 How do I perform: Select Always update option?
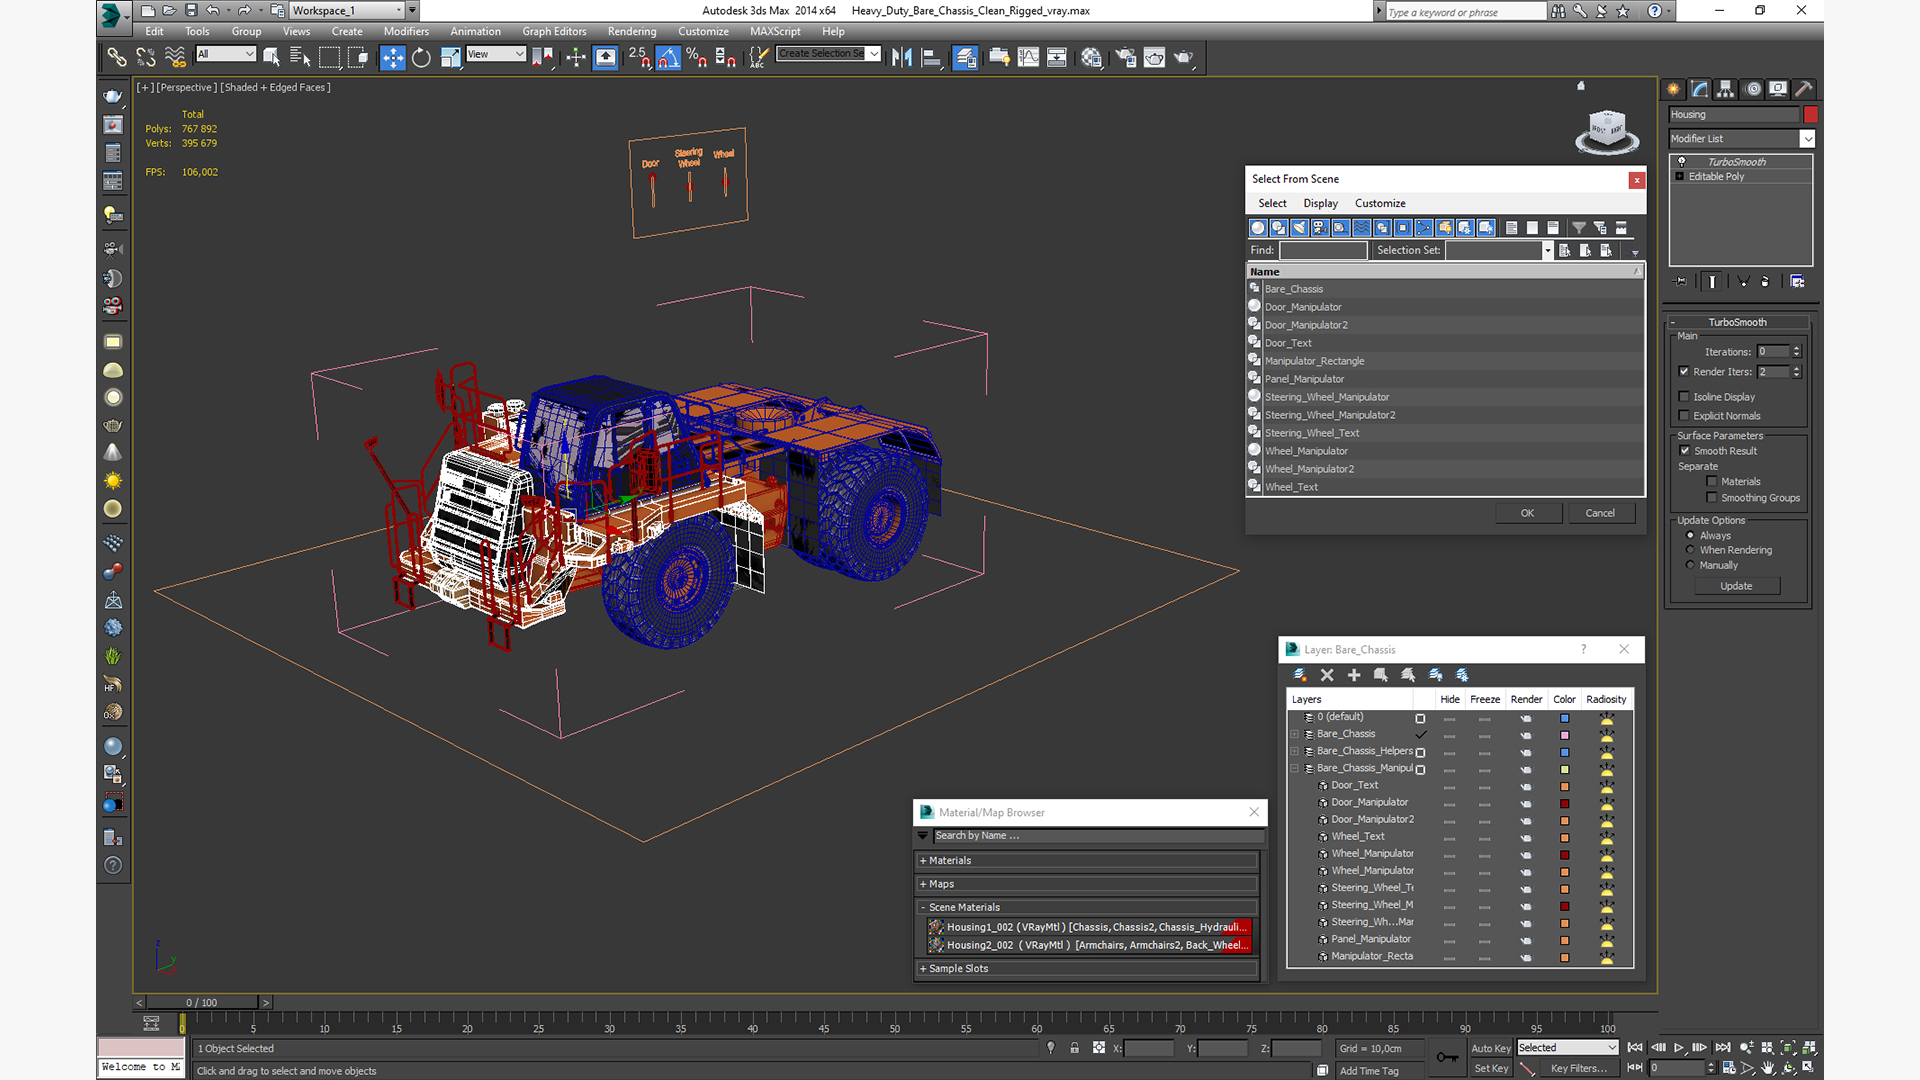pos(1691,536)
